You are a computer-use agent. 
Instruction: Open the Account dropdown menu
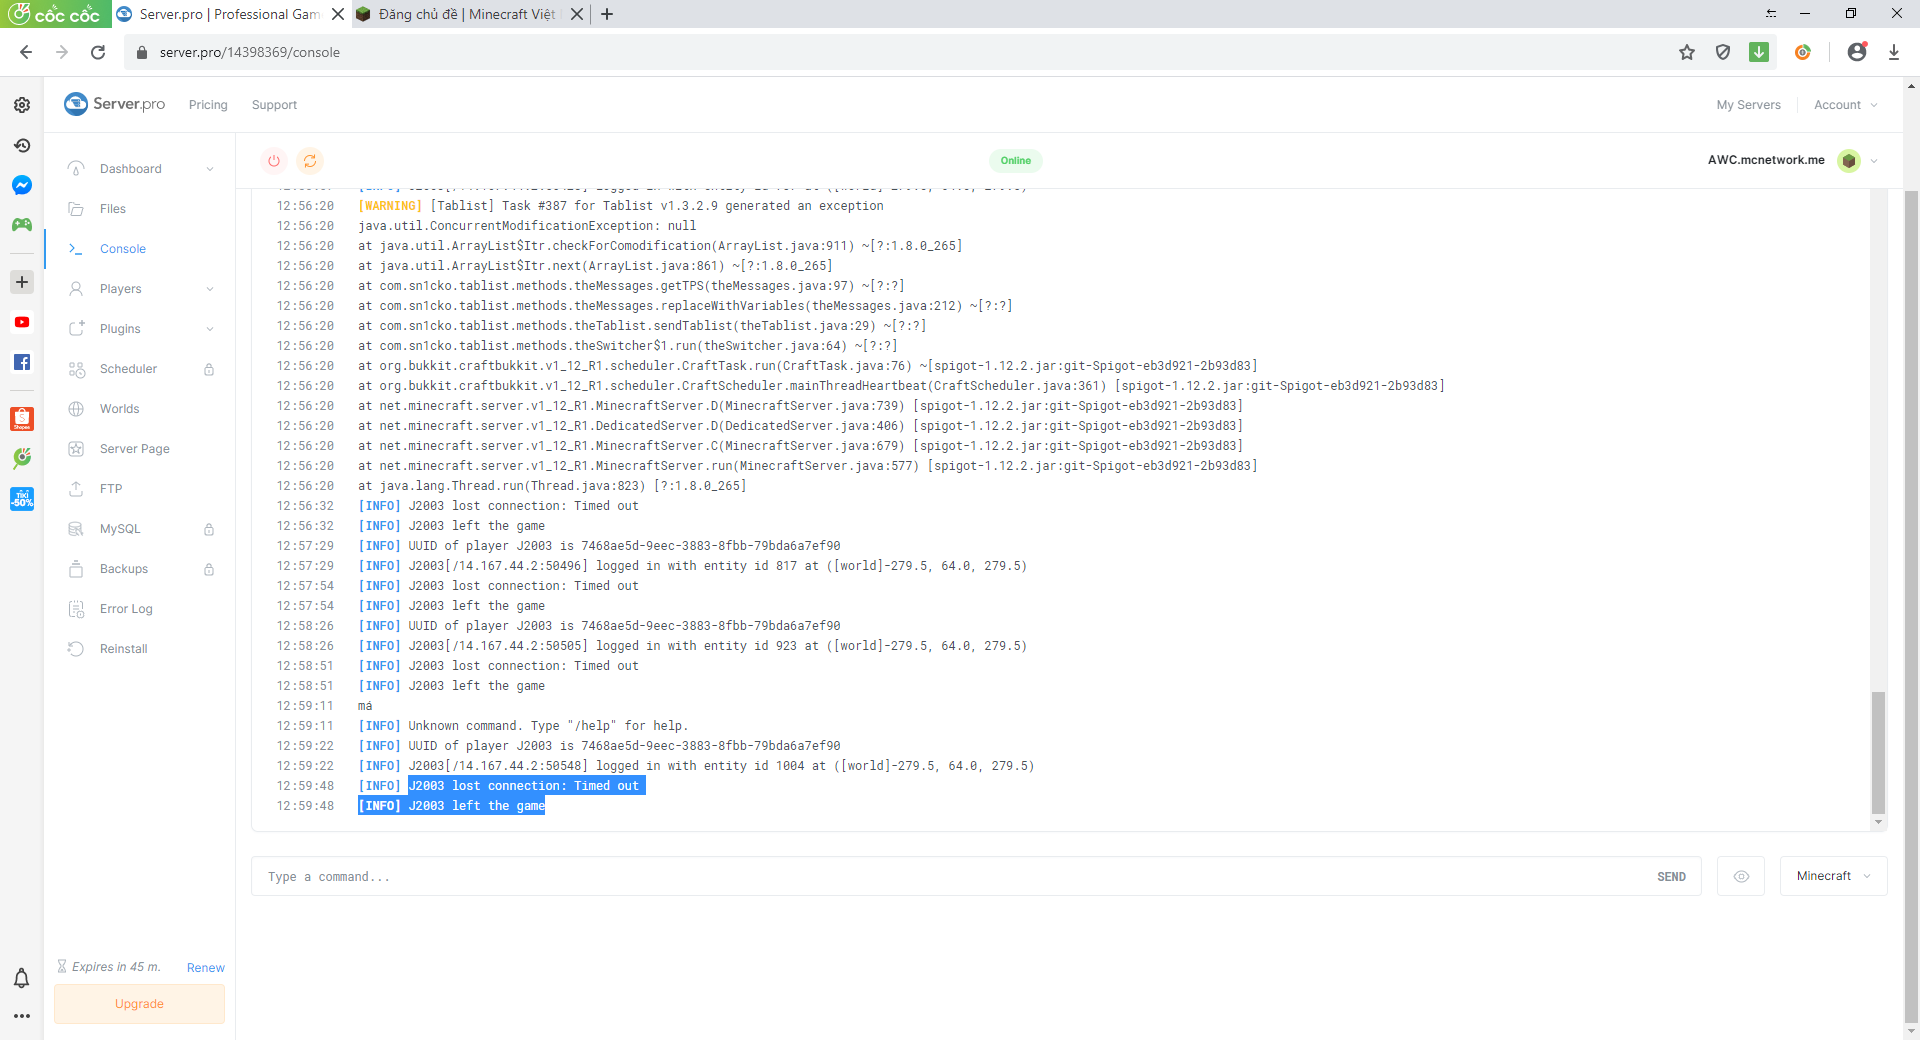click(x=1846, y=105)
